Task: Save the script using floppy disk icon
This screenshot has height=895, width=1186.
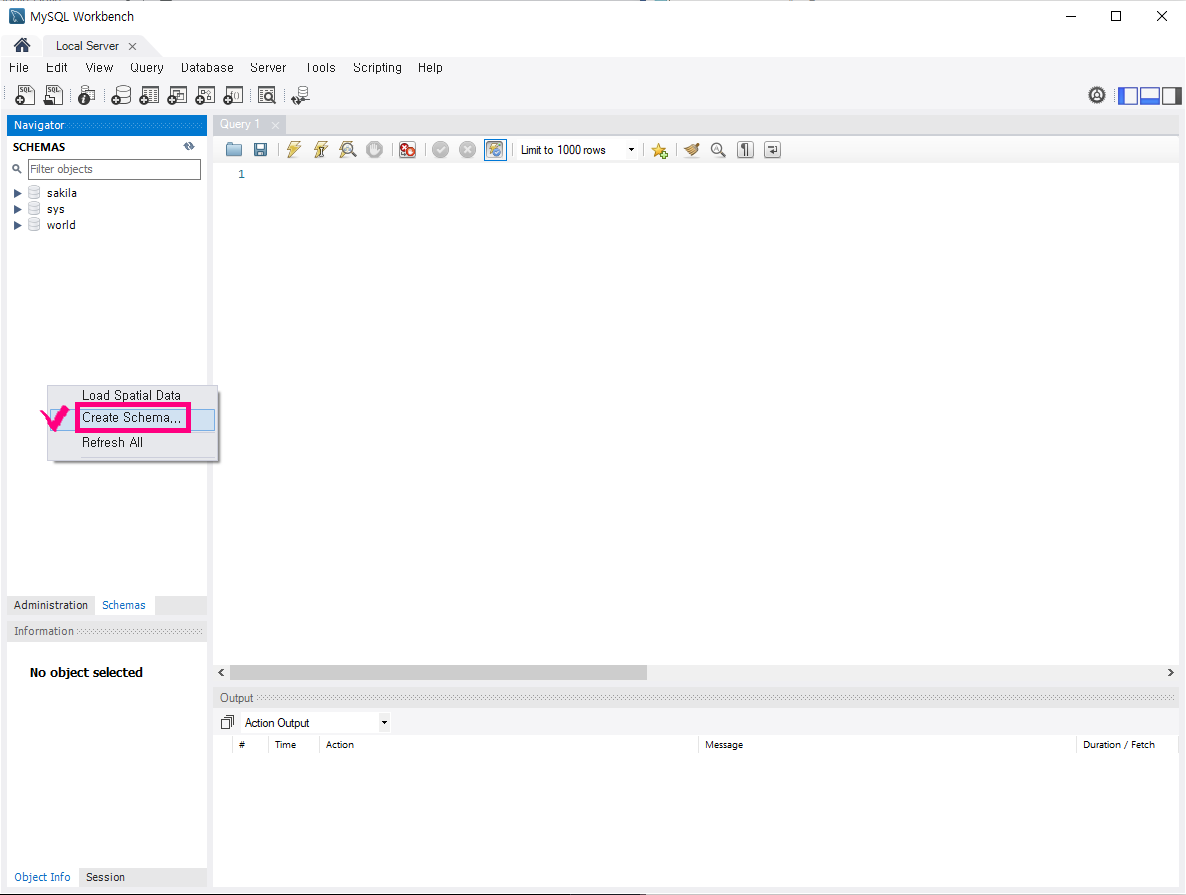Action: [x=260, y=150]
